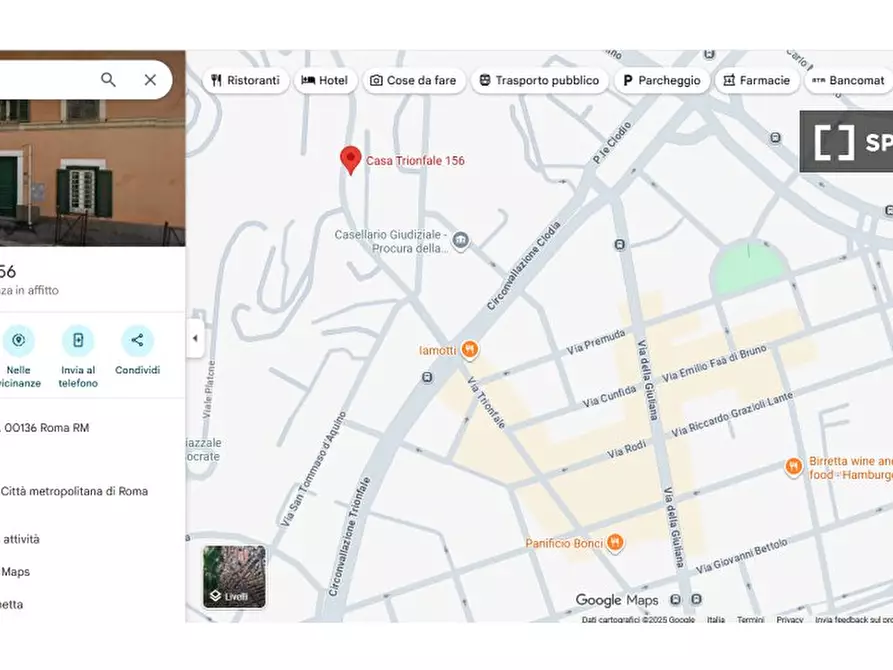
Task: Open Condividi sharing options
Action: click(x=138, y=340)
